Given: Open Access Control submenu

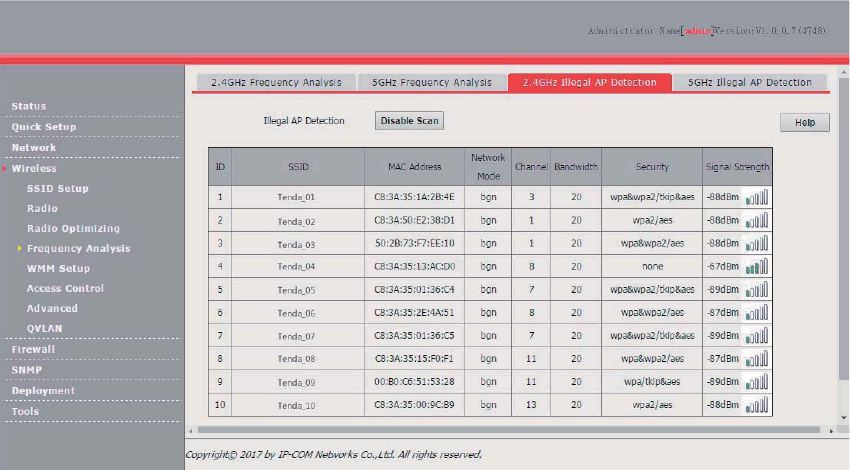Looking at the screenshot, I should click(65, 289).
